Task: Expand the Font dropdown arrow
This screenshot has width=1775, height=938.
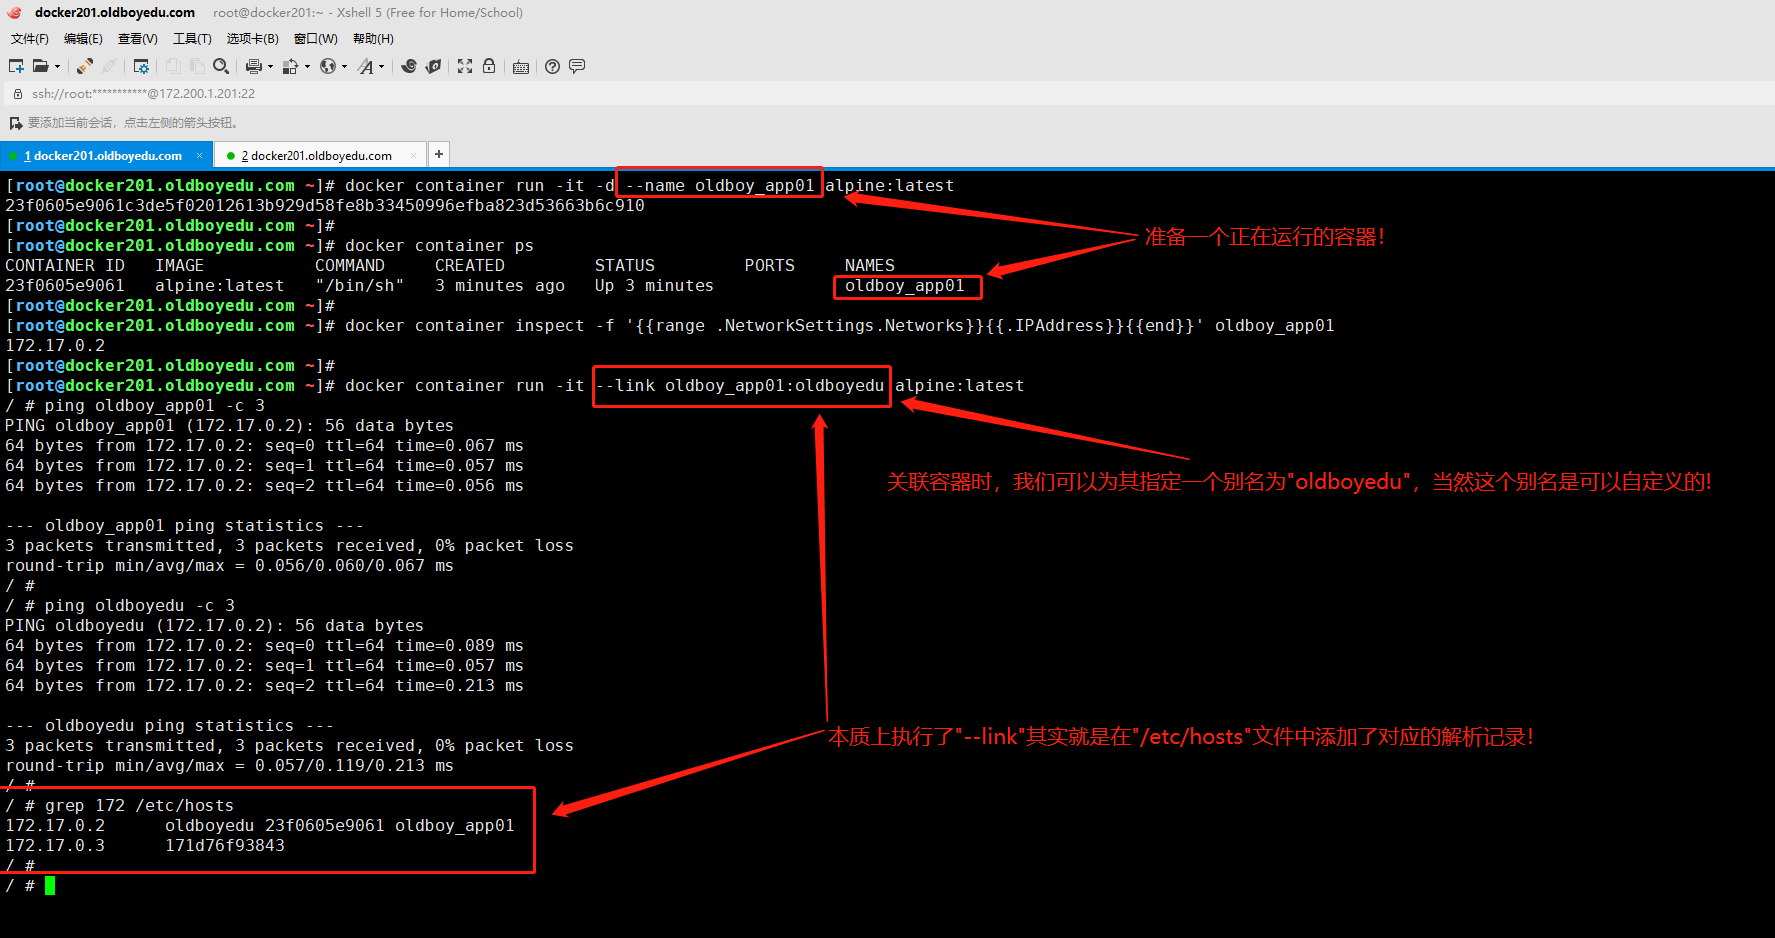Action: (x=381, y=67)
